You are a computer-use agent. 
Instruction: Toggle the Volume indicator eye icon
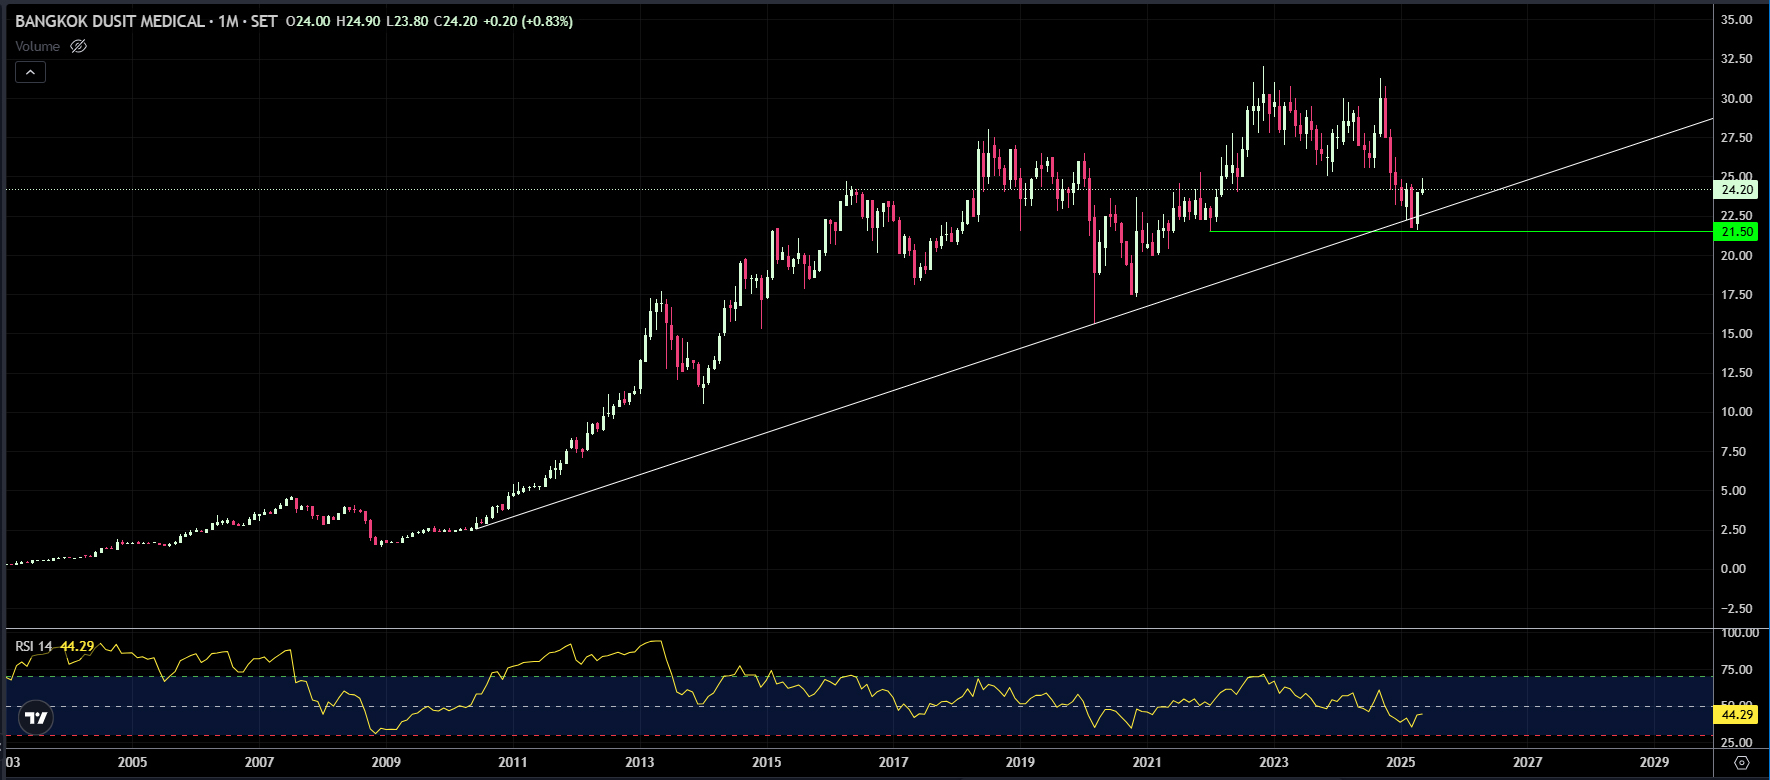[x=79, y=46]
